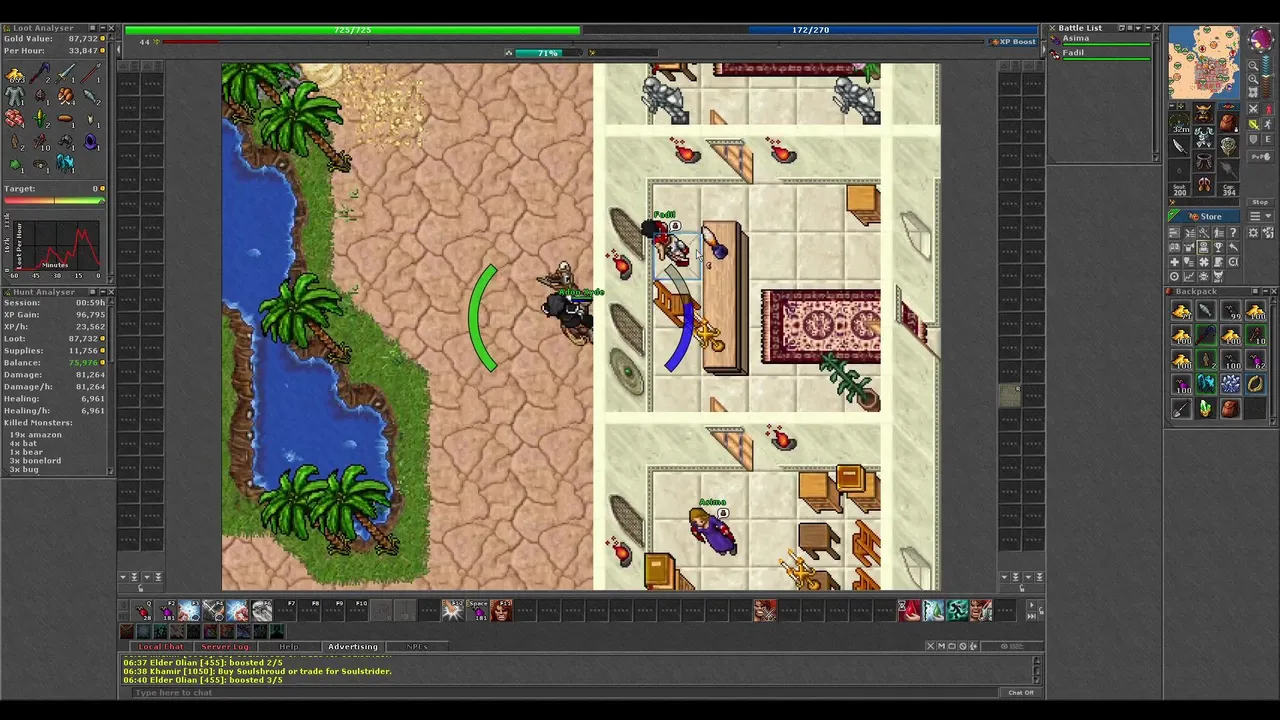Select Fadil in Battle List
The width and height of the screenshot is (1280, 720).
tap(1103, 53)
